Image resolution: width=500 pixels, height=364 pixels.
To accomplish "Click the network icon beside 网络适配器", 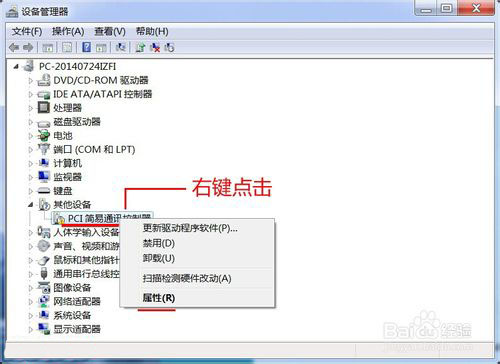I will pyautogui.click(x=44, y=301).
